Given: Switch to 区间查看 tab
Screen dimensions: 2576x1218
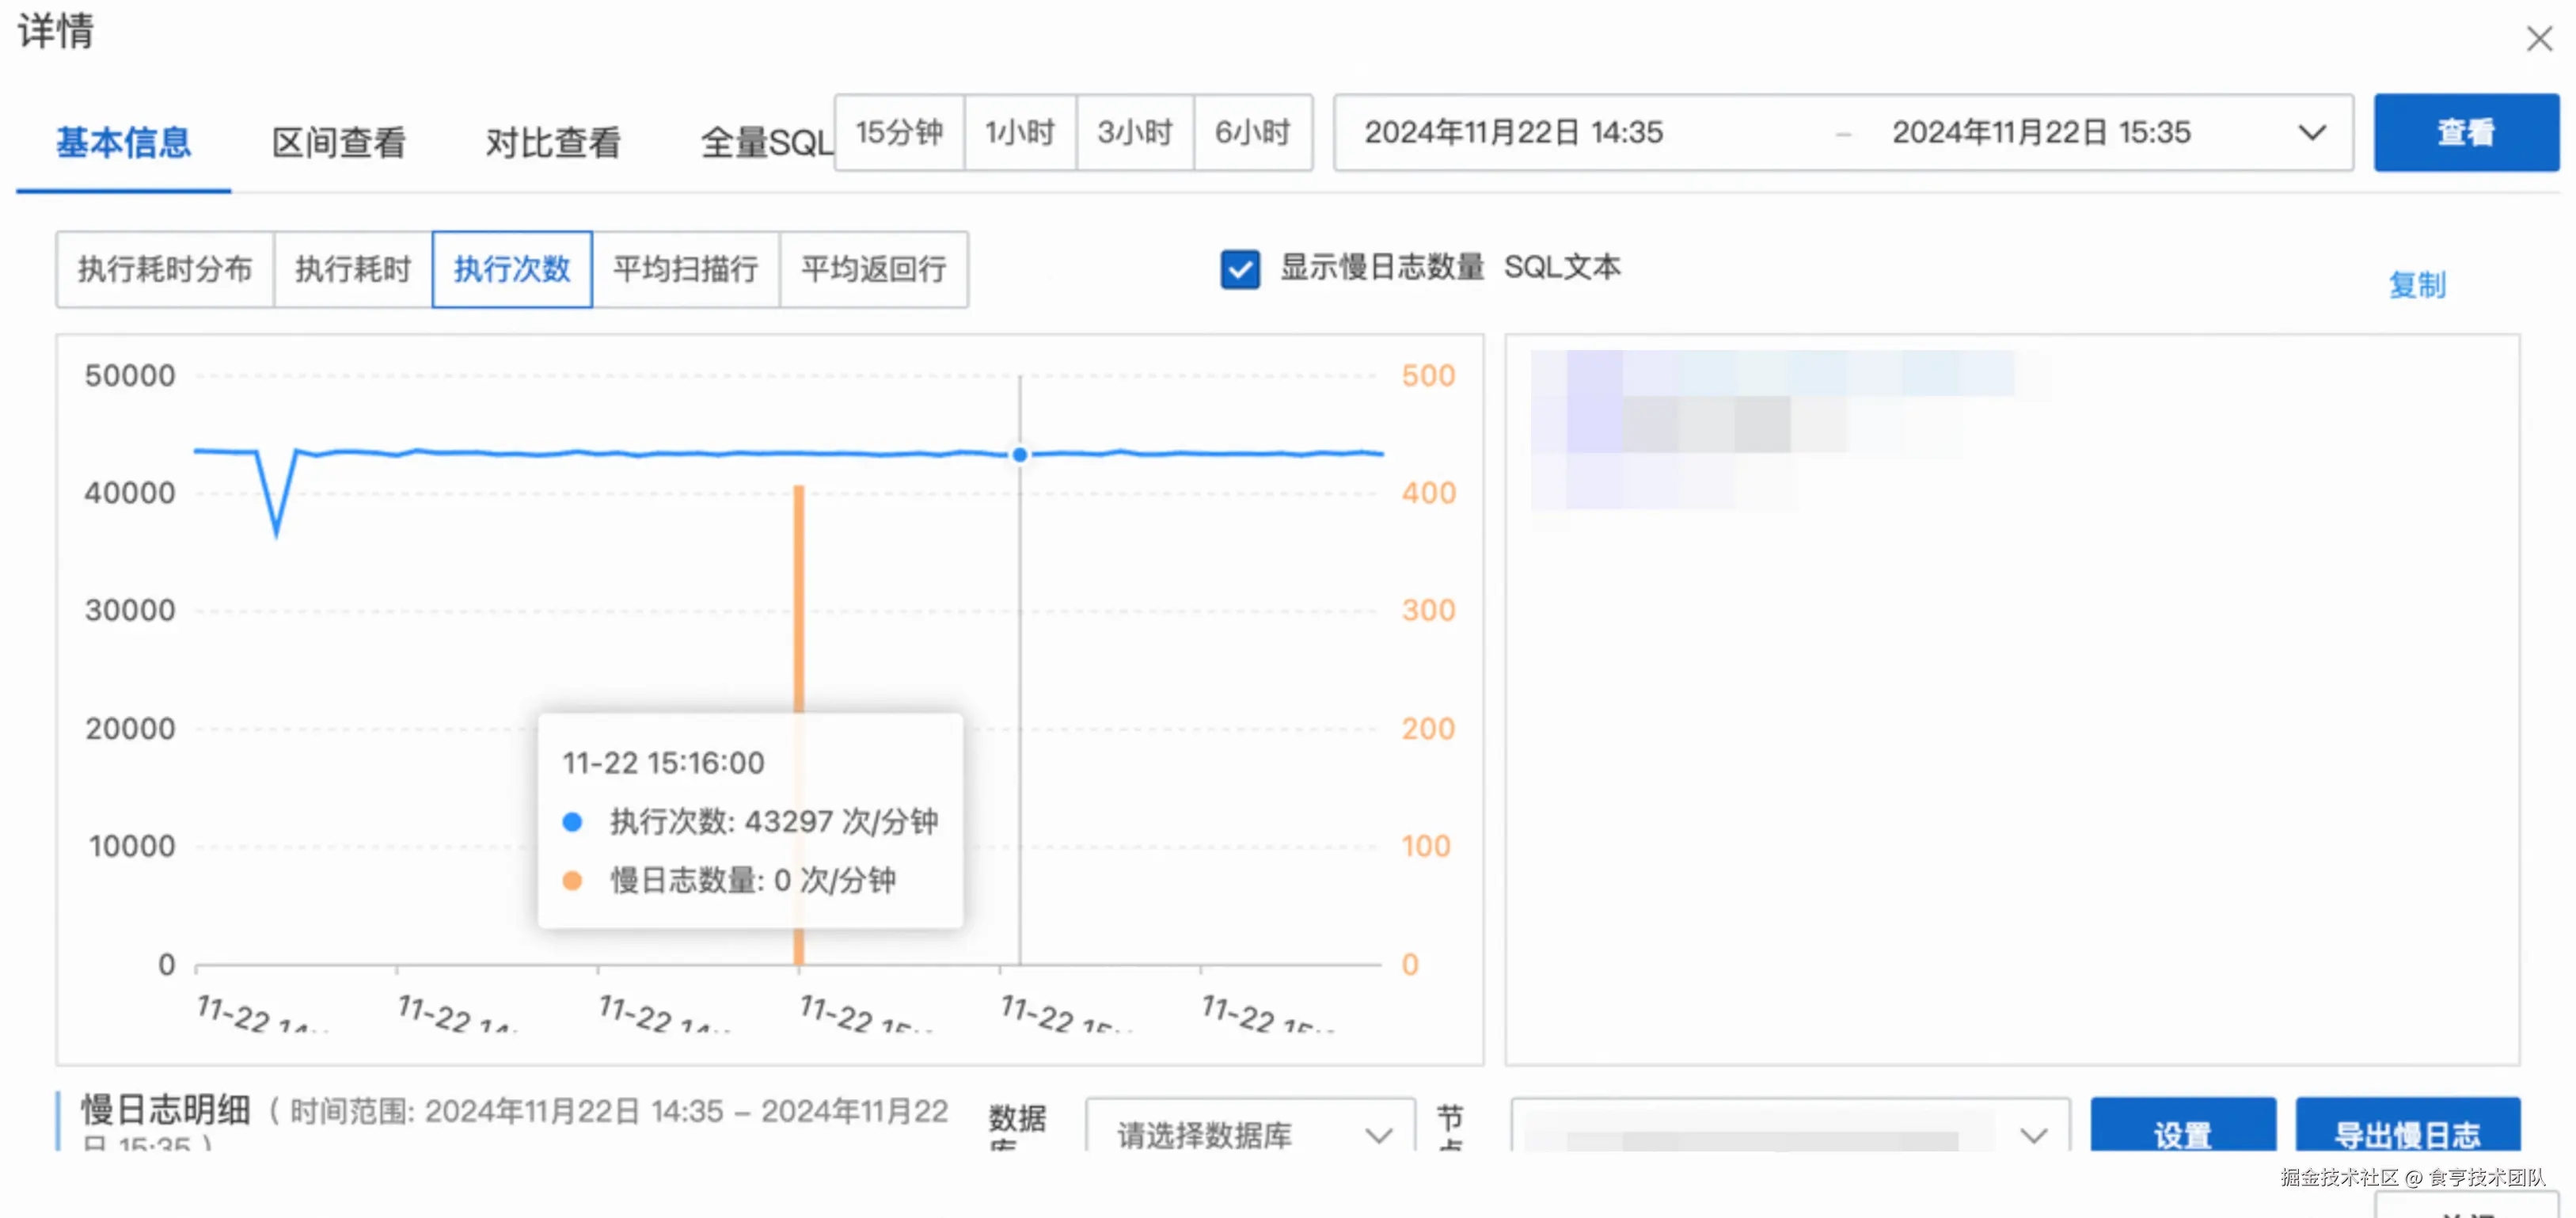Looking at the screenshot, I should click(338, 142).
